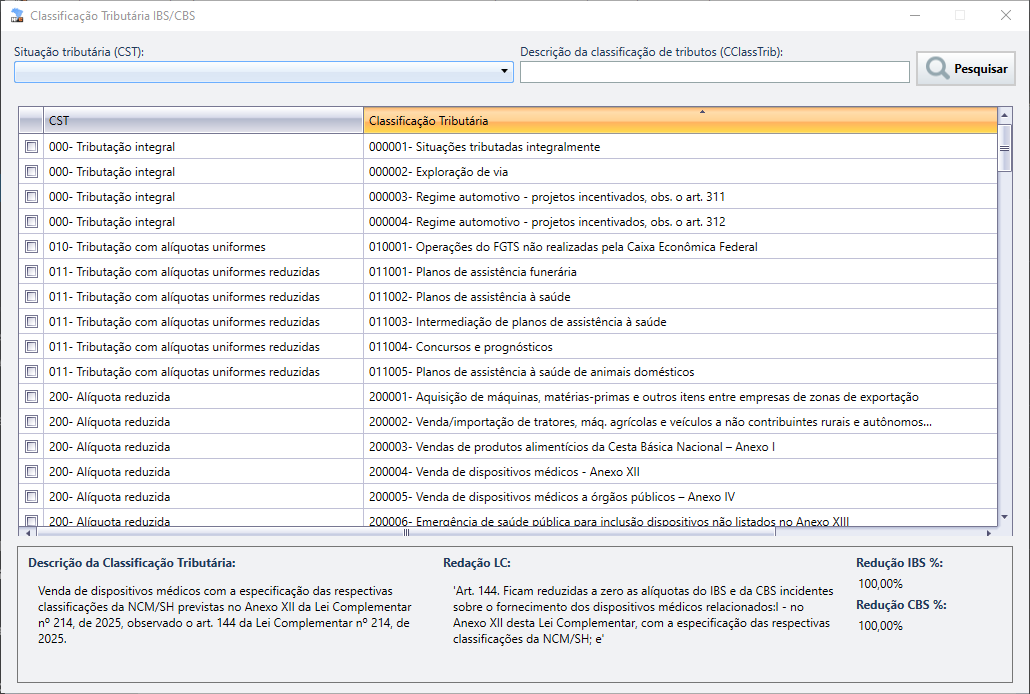Click the vertical scrollbar thumb of the grid
Image resolution: width=1030 pixels, height=694 pixels.
point(1005,150)
